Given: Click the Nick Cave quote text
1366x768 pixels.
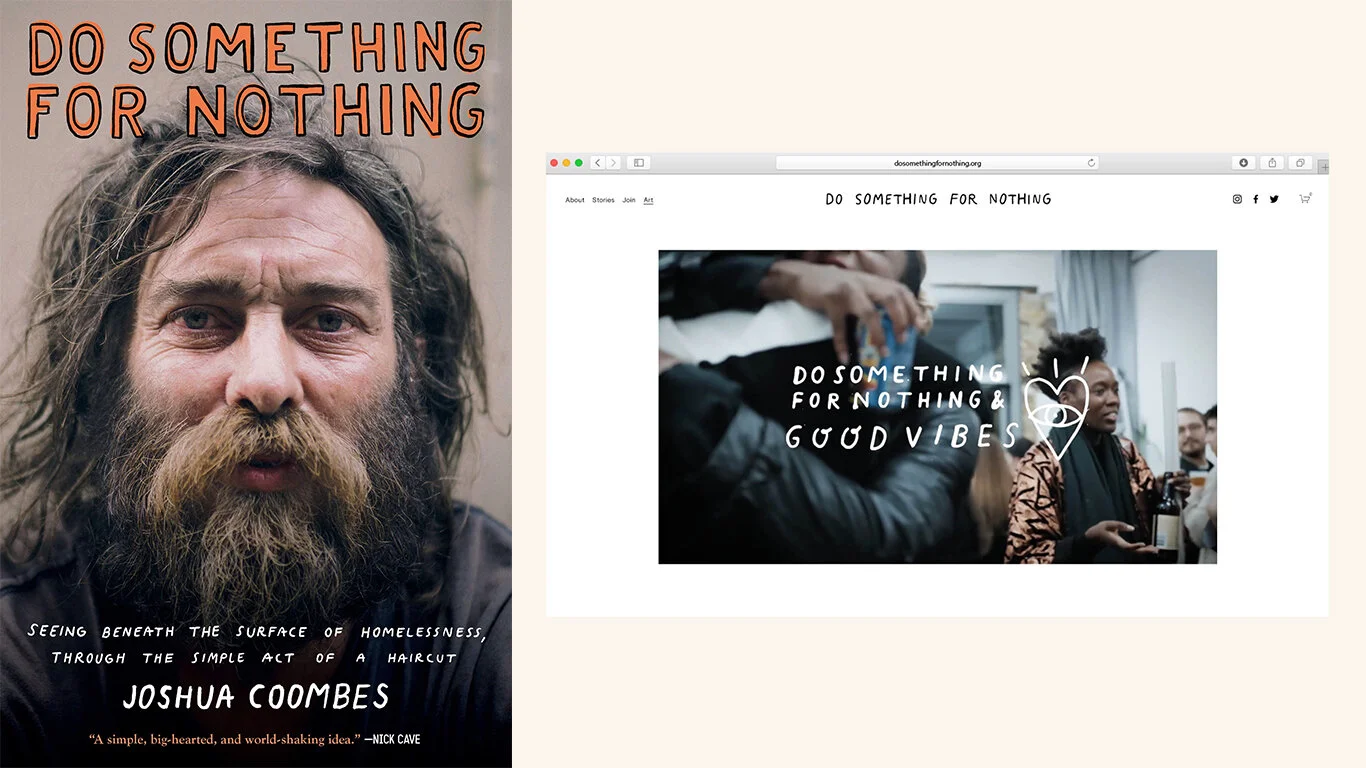Looking at the screenshot, I should pos(255,740).
